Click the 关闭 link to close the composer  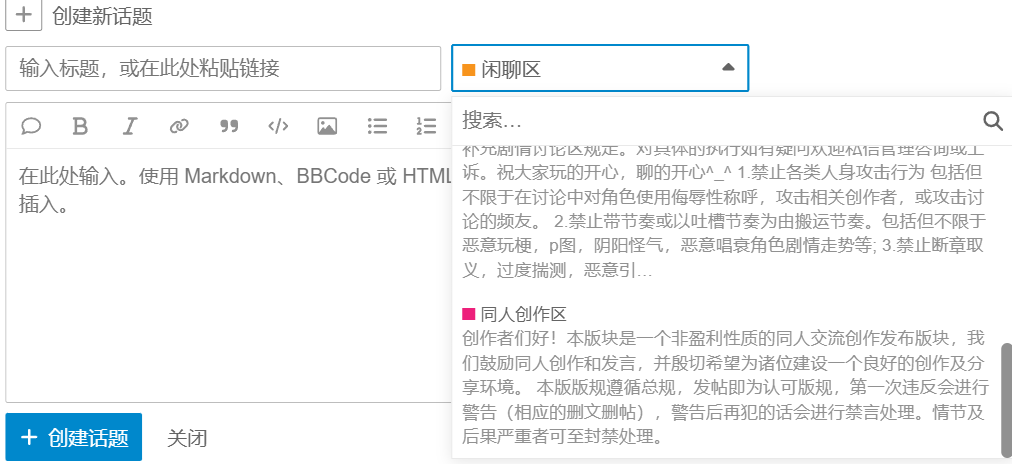[x=187, y=438]
